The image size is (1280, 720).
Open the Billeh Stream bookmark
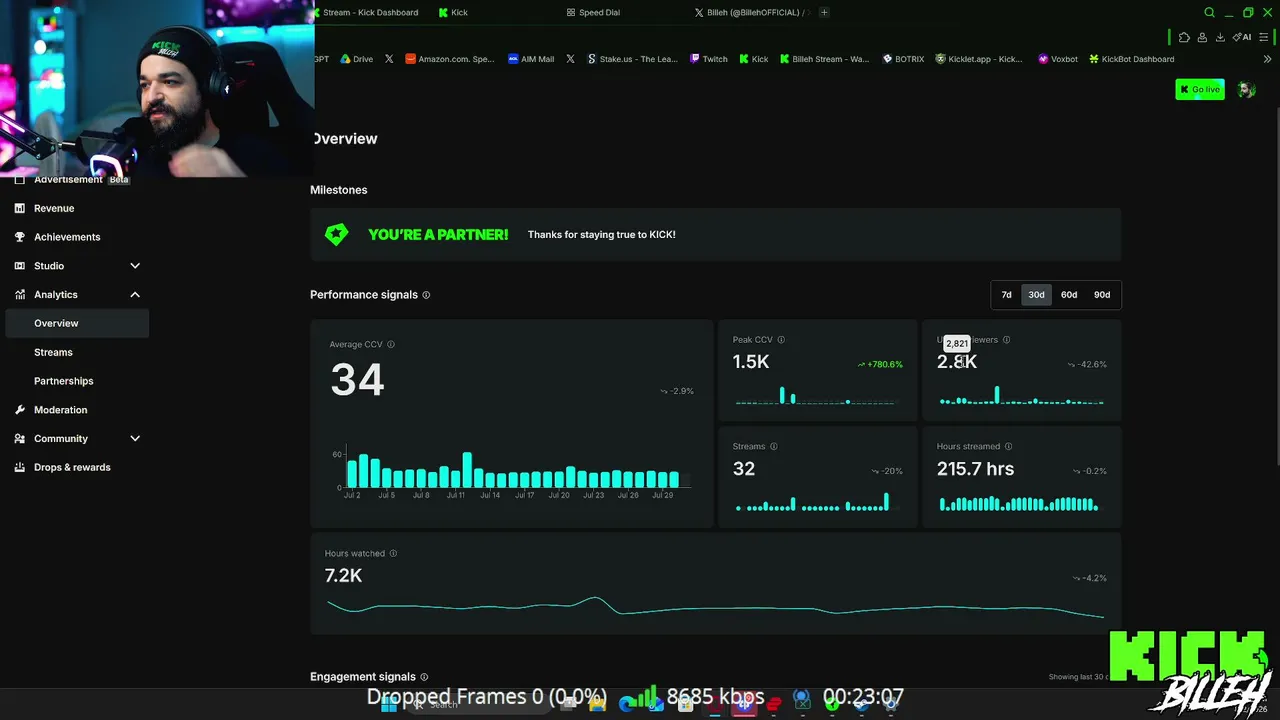point(825,59)
